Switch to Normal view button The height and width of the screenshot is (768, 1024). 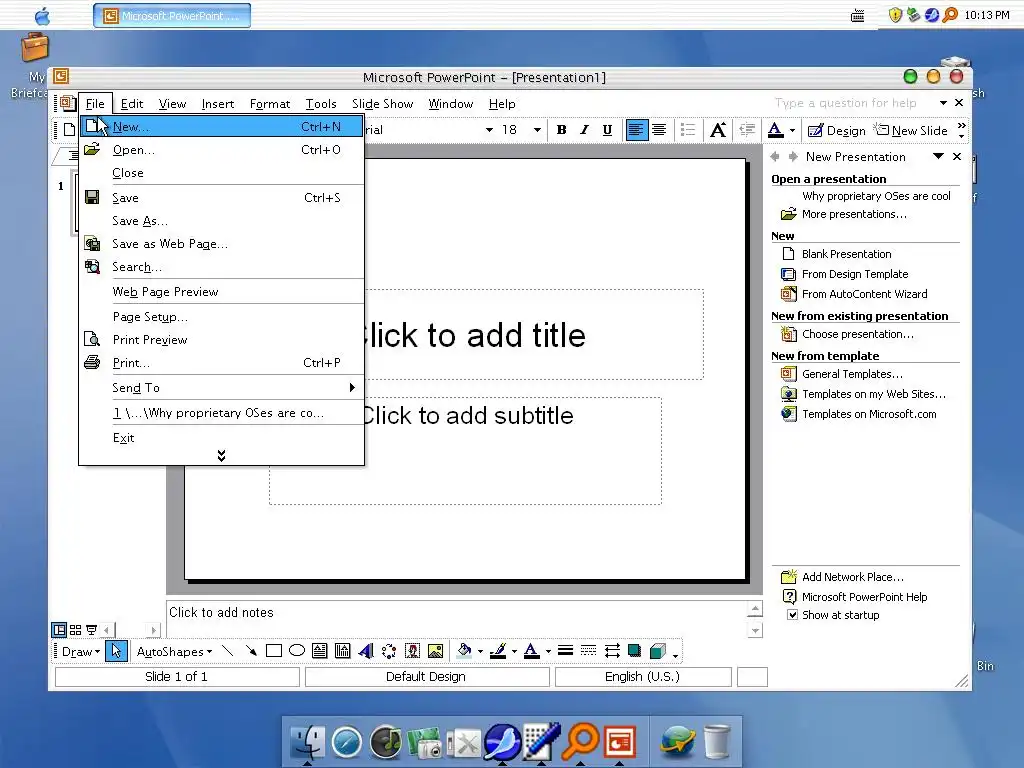click(x=59, y=630)
